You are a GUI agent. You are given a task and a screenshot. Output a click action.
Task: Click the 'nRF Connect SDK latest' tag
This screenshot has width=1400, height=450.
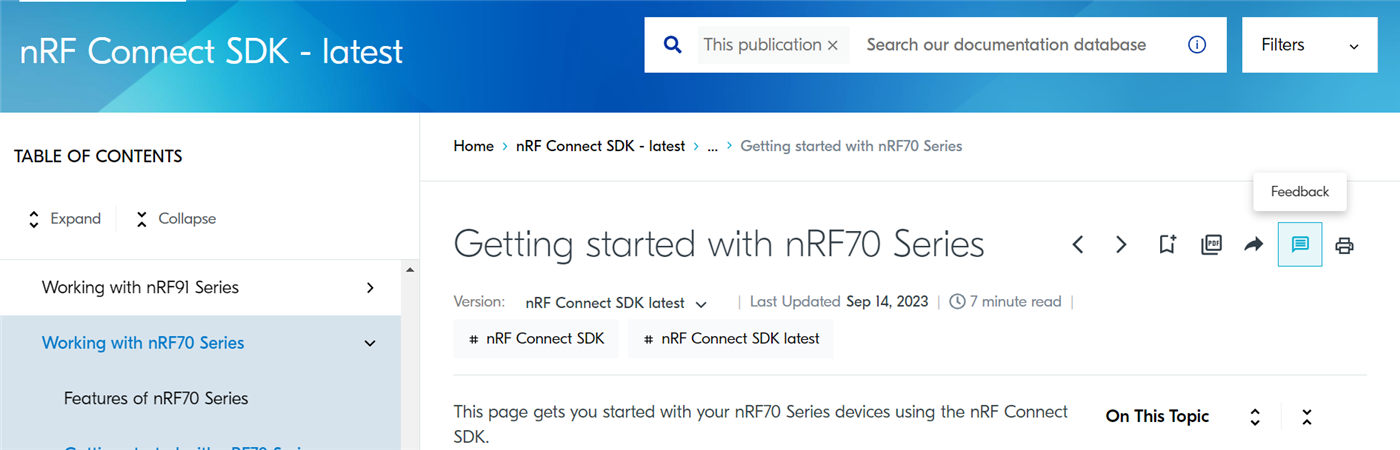(731, 339)
